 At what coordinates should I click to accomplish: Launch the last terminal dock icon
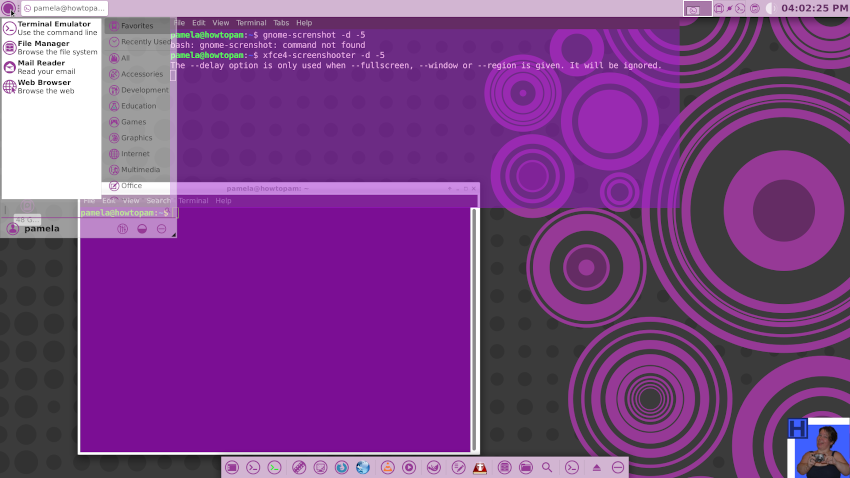click(x=572, y=467)
